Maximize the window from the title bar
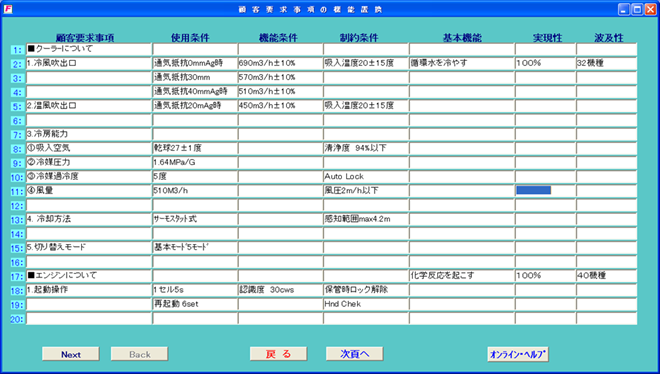The width and height of the screenshot is (660, 374). pos(637,9)
